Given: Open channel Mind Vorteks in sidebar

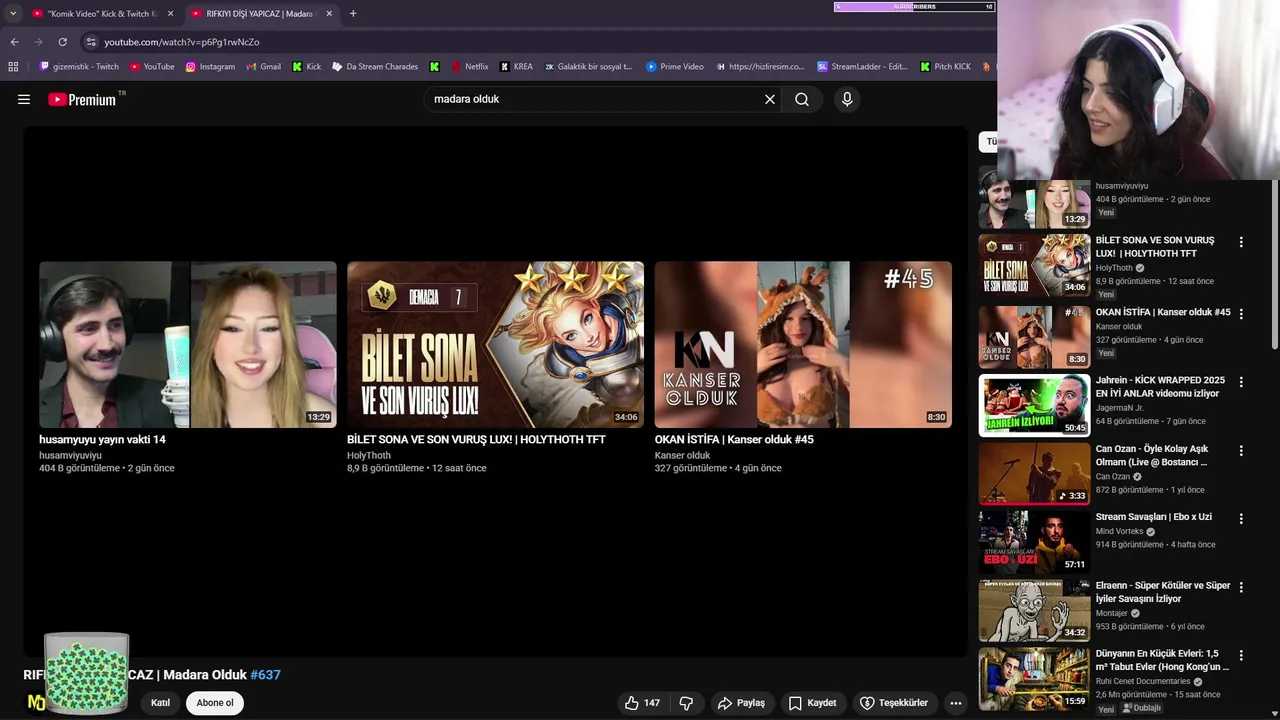Looking at the screenshot, I should click(1119, 531).
